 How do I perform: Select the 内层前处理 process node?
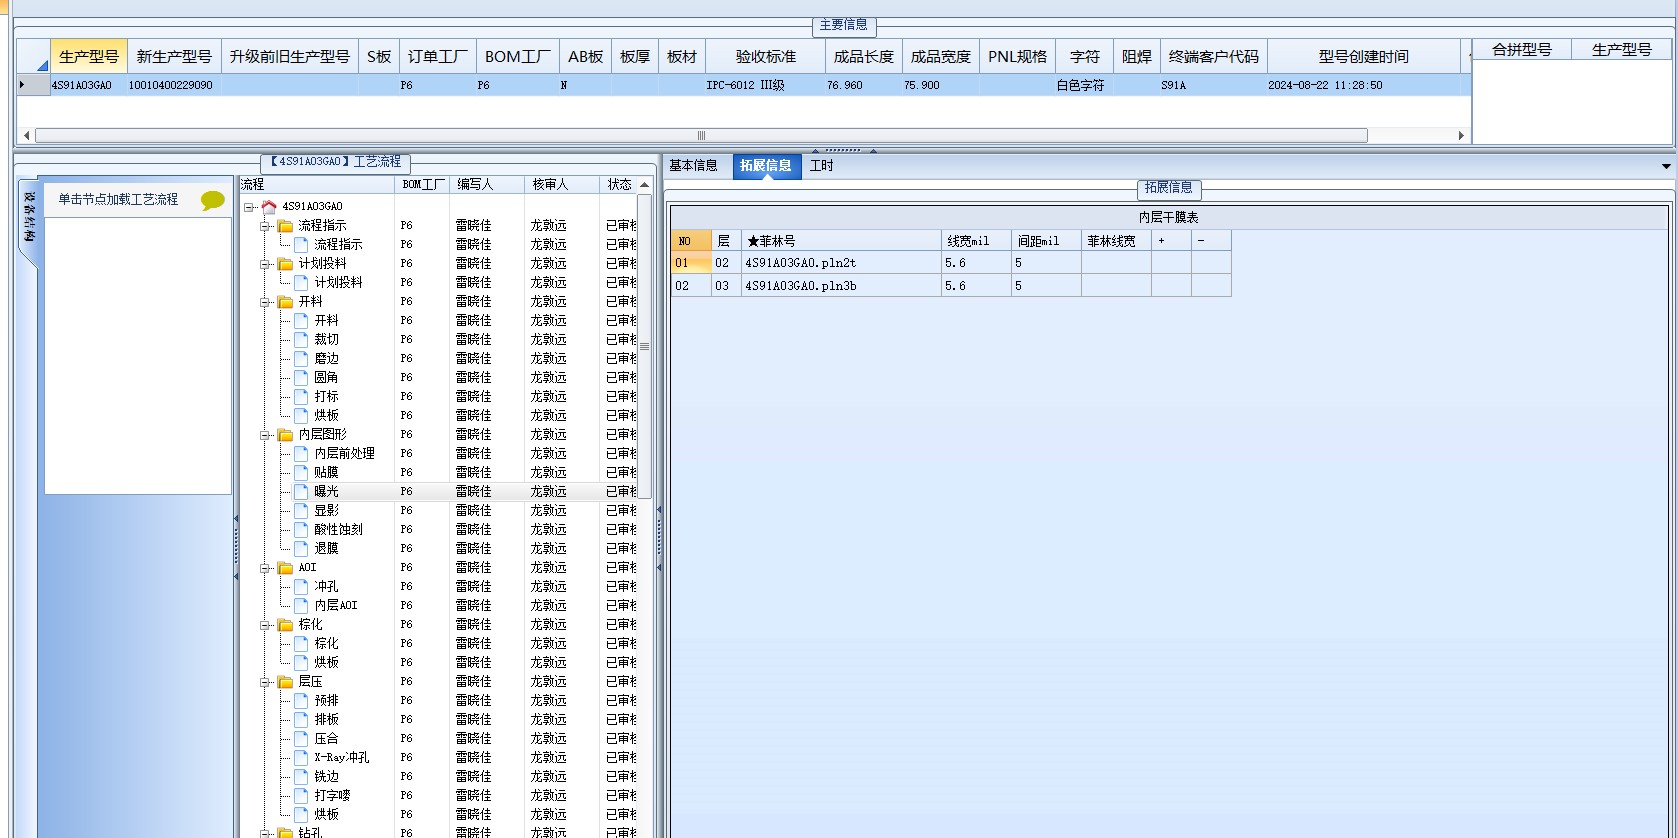(x=344, y=454)
